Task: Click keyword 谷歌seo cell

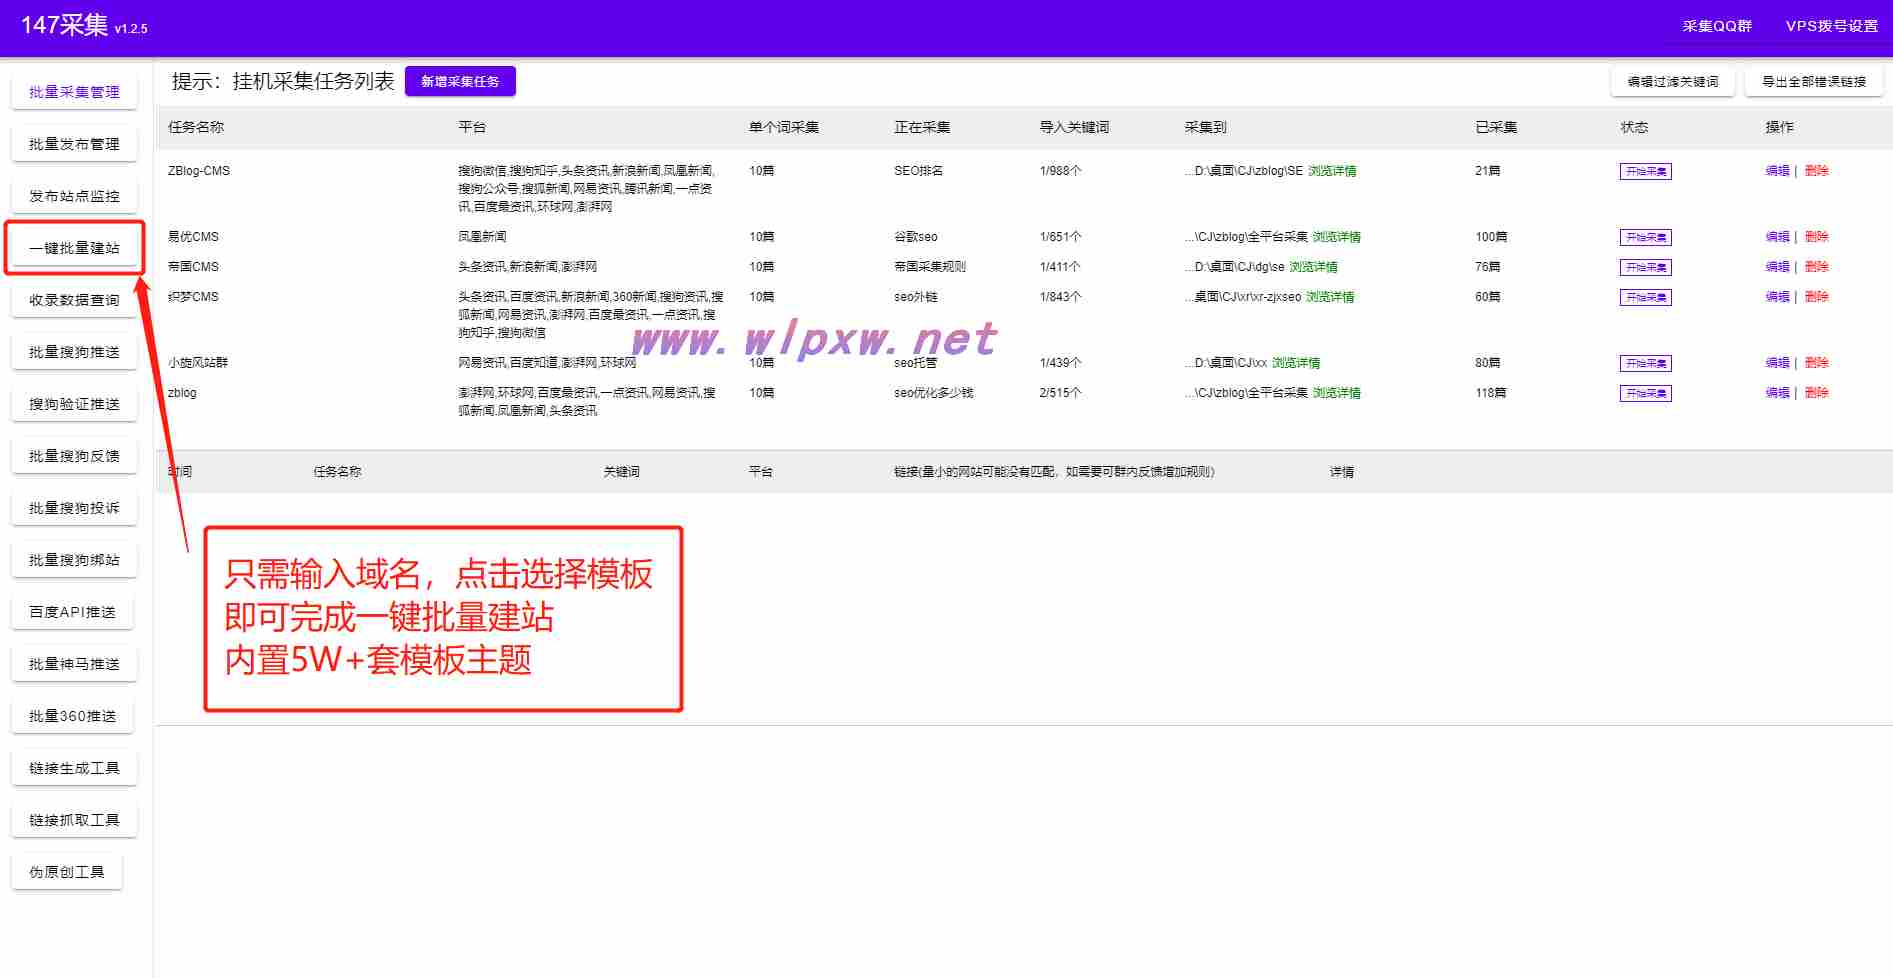Action: pyautogui.click(x=916, y=237)
